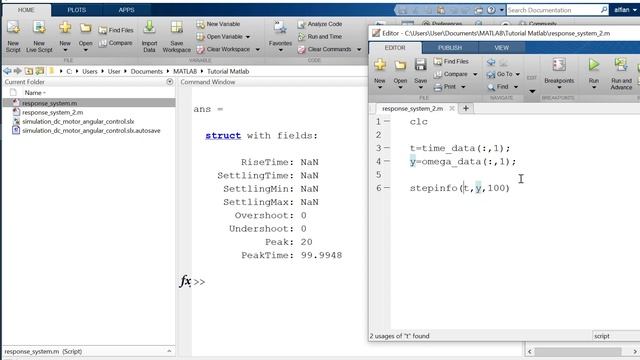Viewport: 640px width, 360px height.
Task: Click New Variable
Action: [218, 24]
